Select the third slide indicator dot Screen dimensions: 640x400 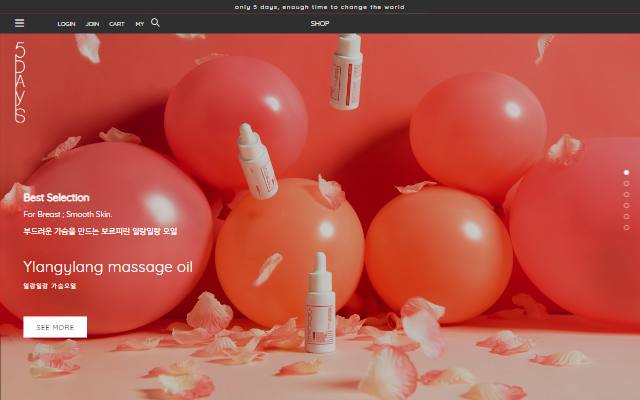(627, 195)
